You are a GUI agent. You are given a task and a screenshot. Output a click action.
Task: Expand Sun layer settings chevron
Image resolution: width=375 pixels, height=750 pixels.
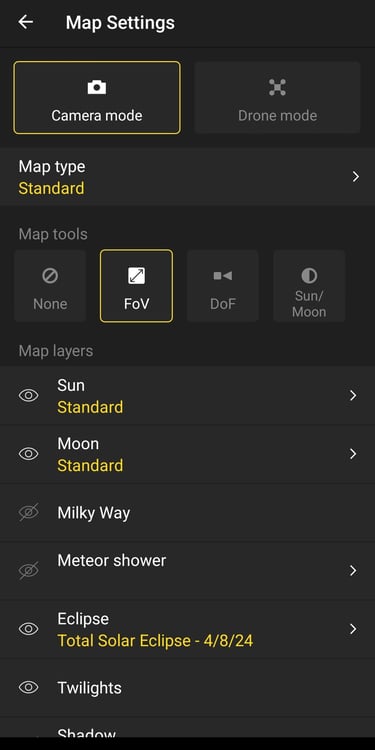353,396
